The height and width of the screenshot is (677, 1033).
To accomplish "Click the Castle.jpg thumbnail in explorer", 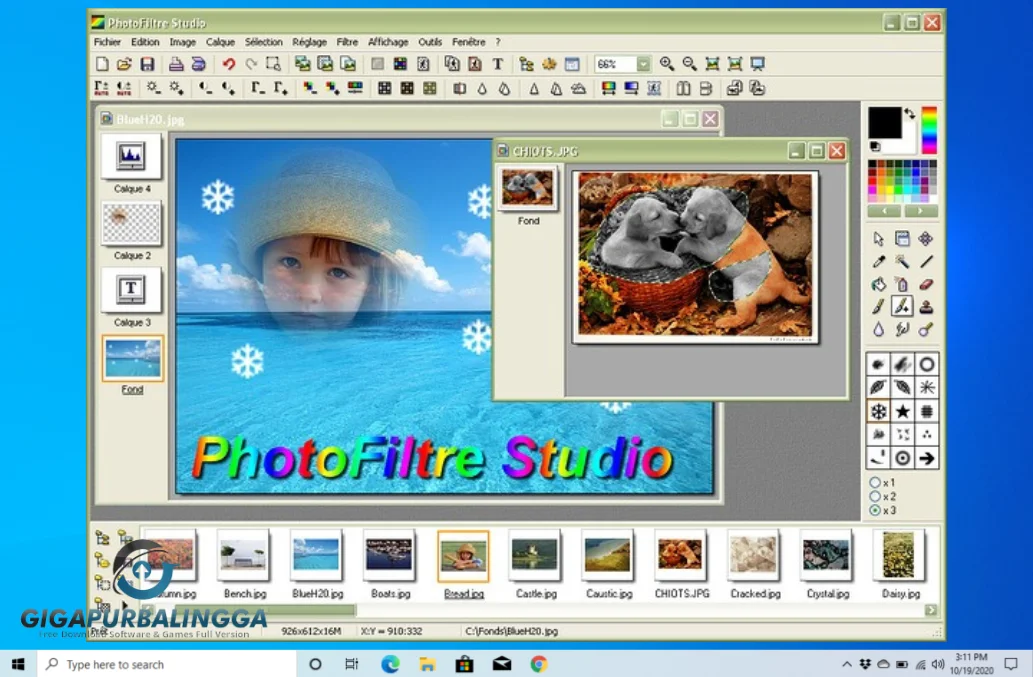I will coord(535,556).
